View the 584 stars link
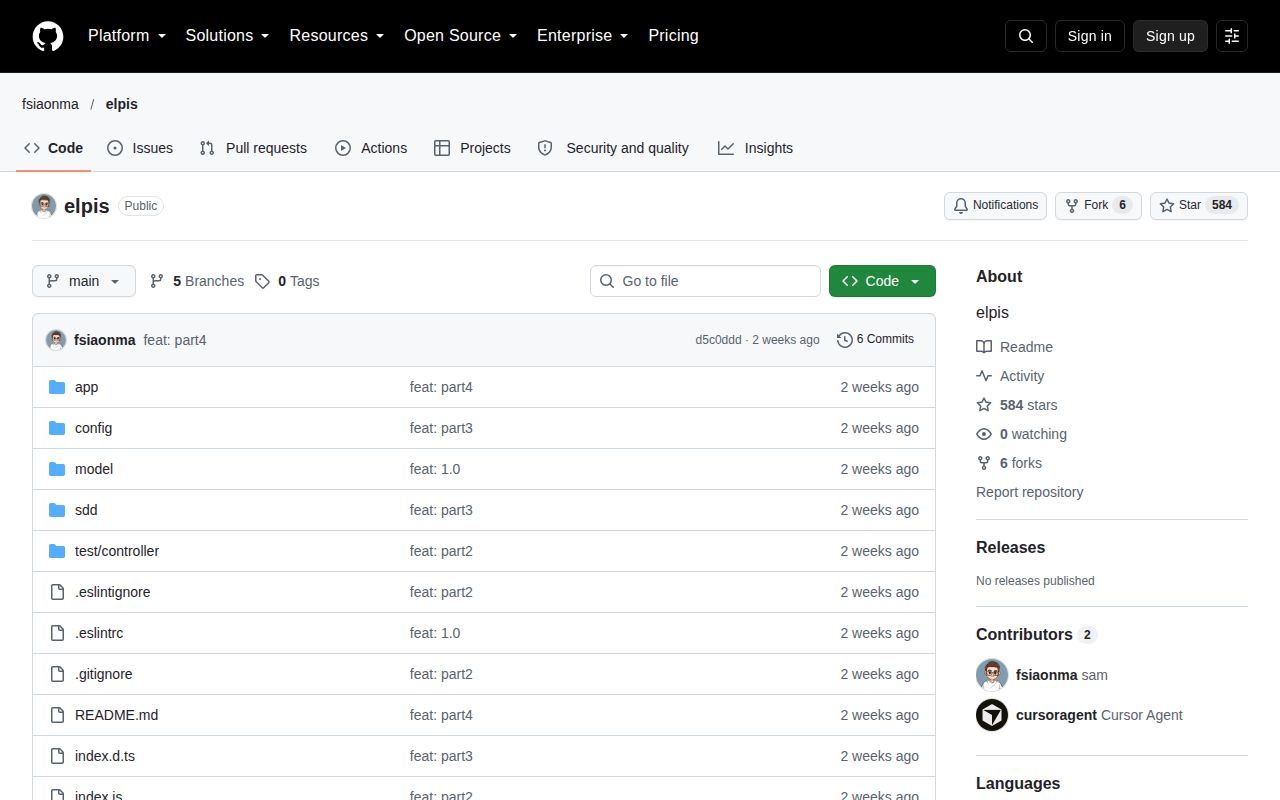The image size is (1280, 800). coord(1017,405)
